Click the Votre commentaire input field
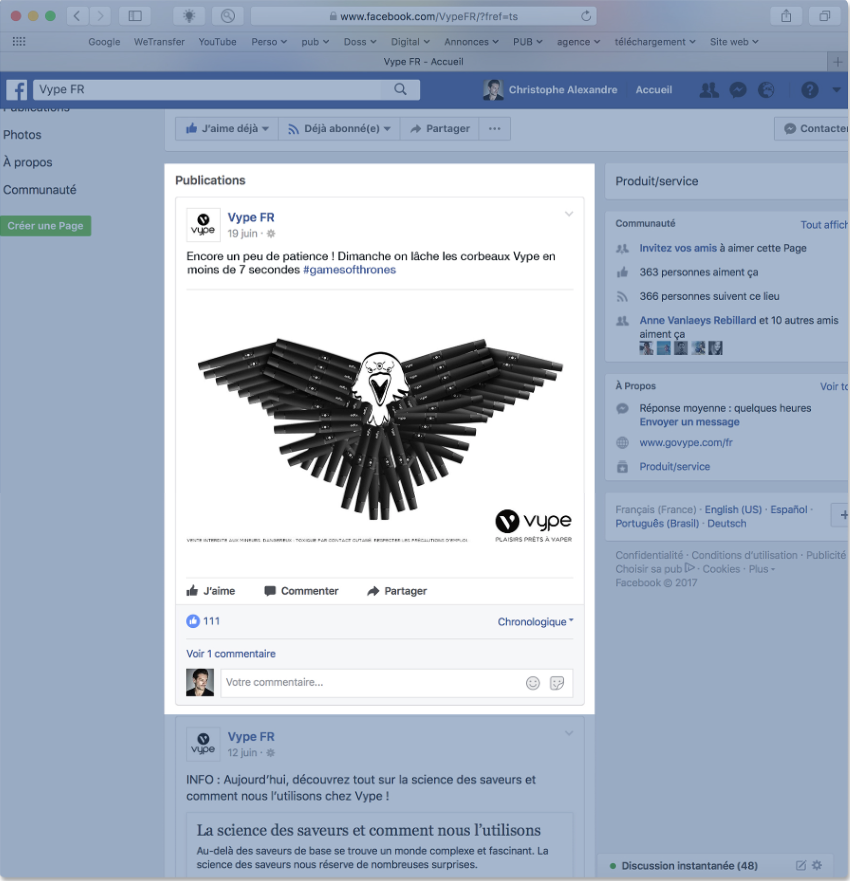The image size is (850, 881). (x=370, y=683)
